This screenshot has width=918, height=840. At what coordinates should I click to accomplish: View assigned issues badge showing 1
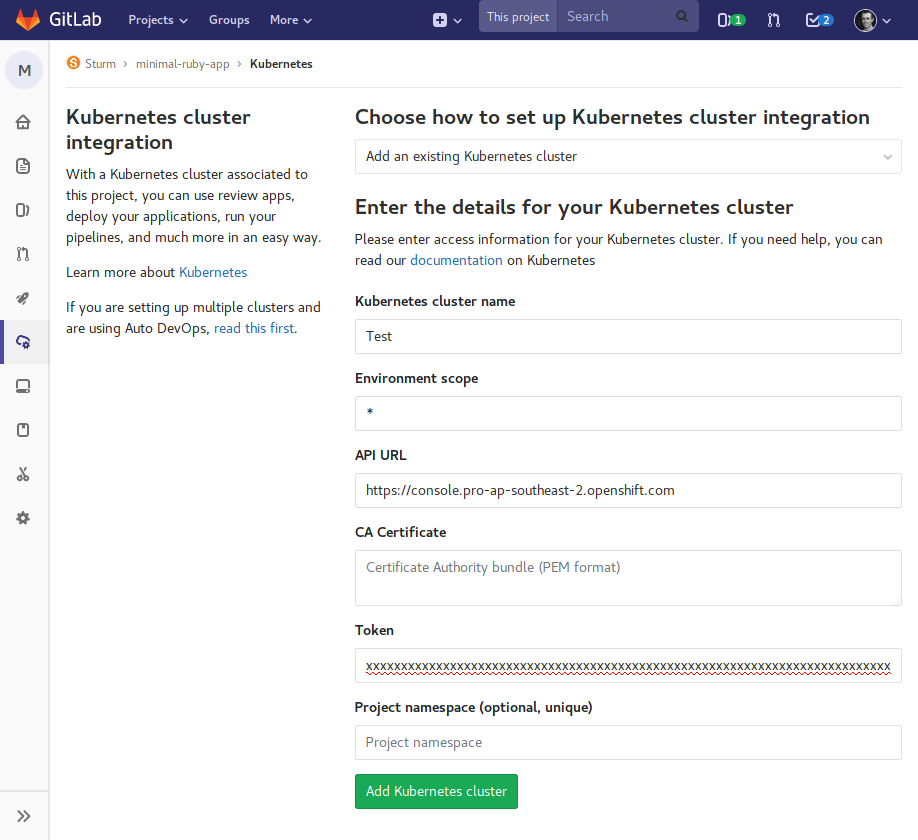[729, 17]
